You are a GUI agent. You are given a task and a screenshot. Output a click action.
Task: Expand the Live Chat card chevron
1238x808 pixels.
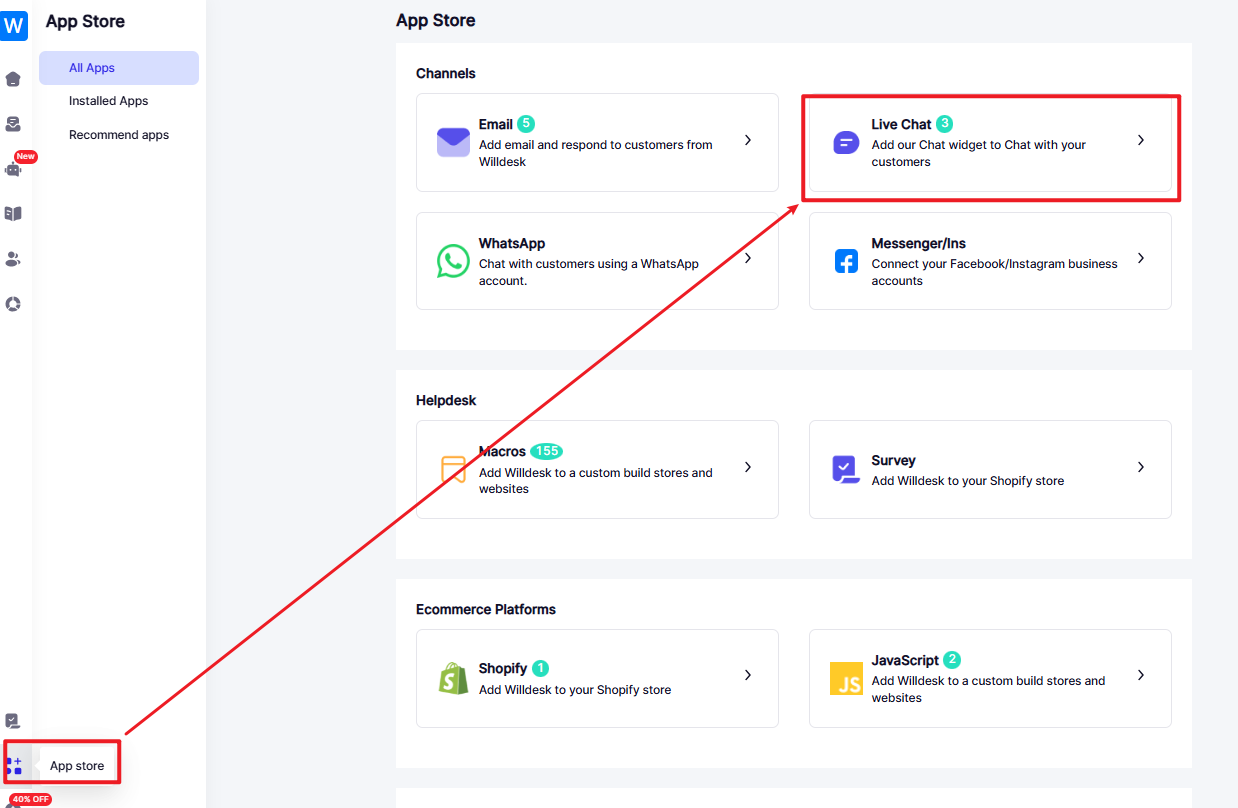[1141, 140]
